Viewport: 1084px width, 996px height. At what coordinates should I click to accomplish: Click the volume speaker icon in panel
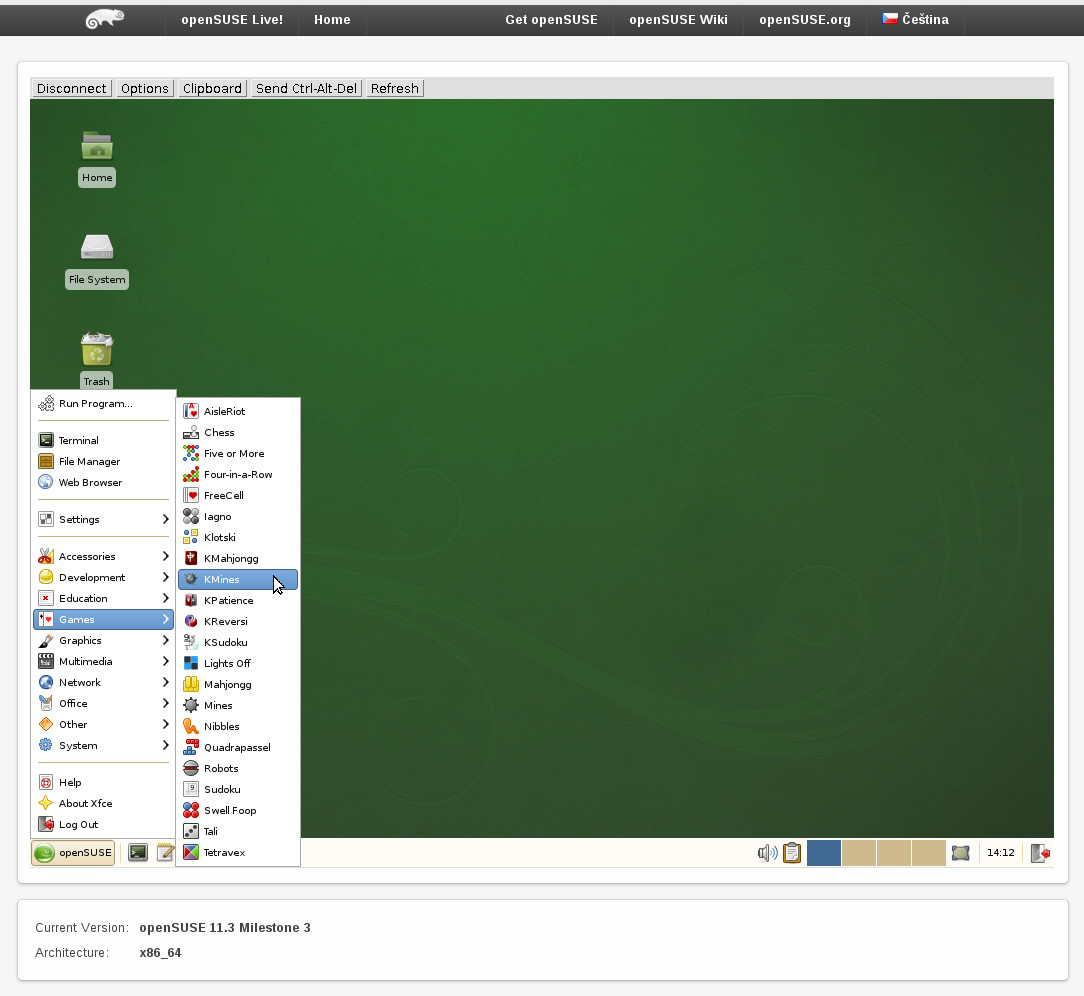click(x=767, y=853)
